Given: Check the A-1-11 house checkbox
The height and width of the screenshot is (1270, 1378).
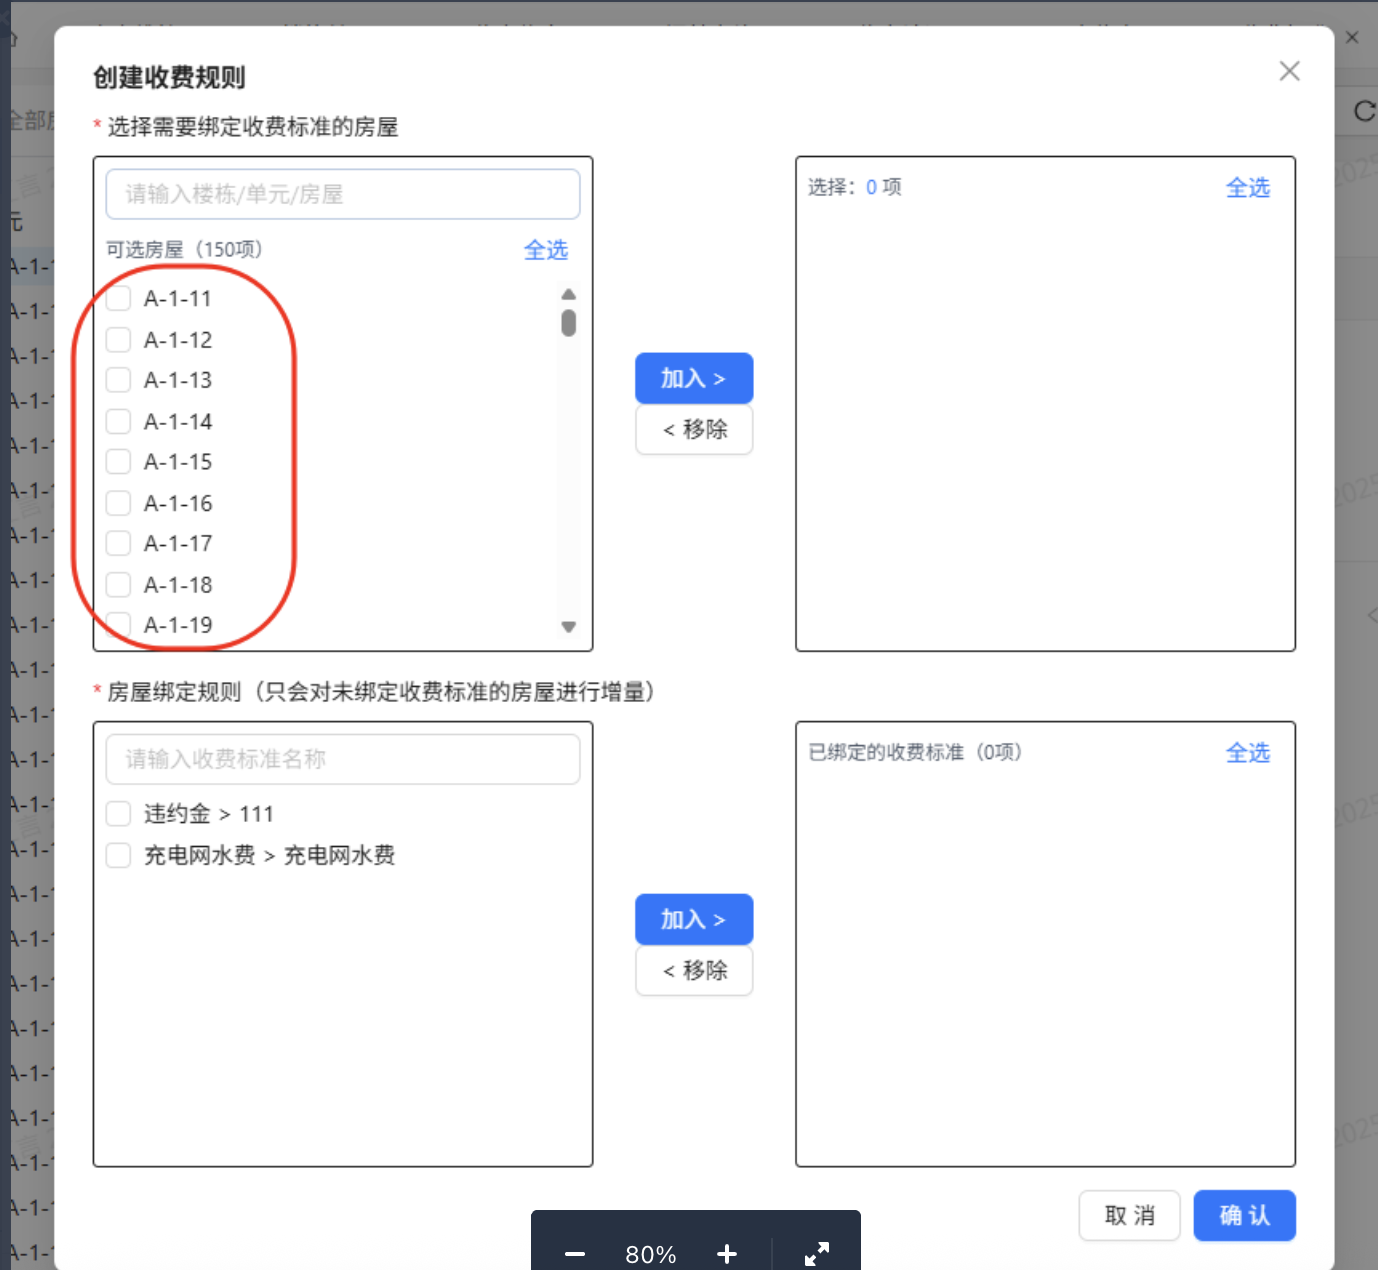Looking at the screenshot, I should [x=119, y=299].
